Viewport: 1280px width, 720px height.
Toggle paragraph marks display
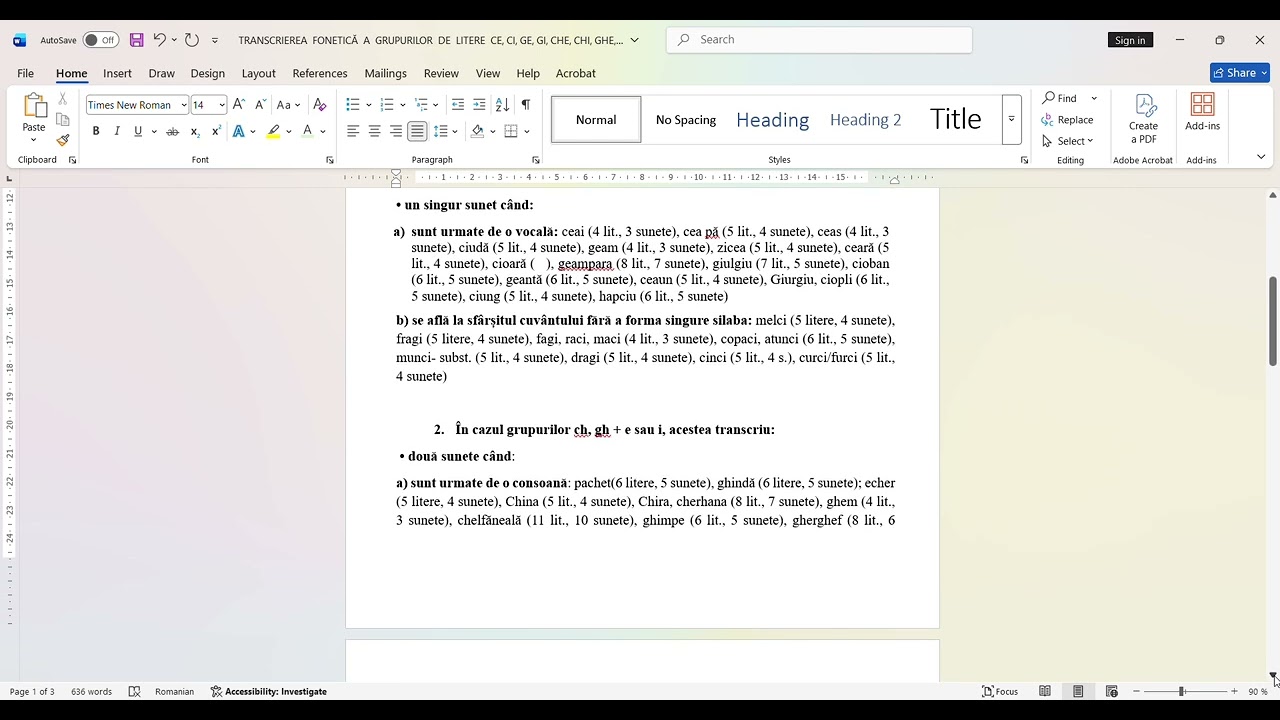coord(526,105)
